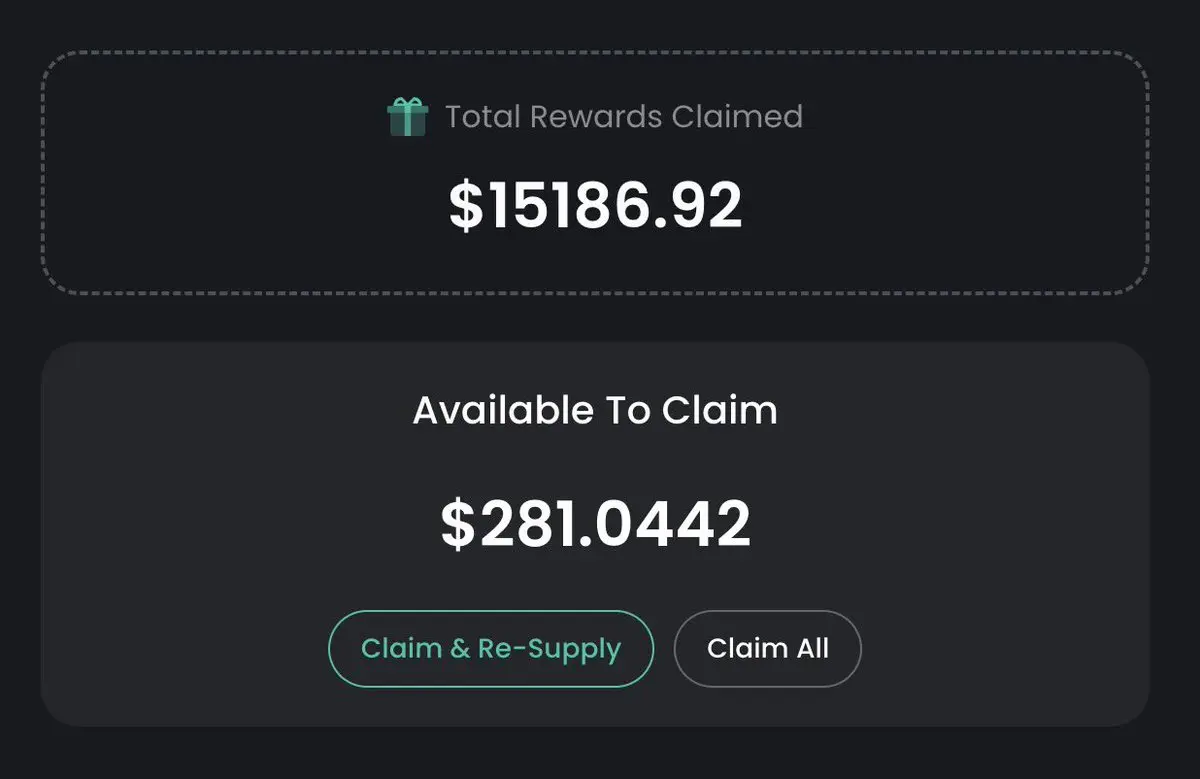
Task: Click the green-outlined pill button
Action: coord(491,648)
